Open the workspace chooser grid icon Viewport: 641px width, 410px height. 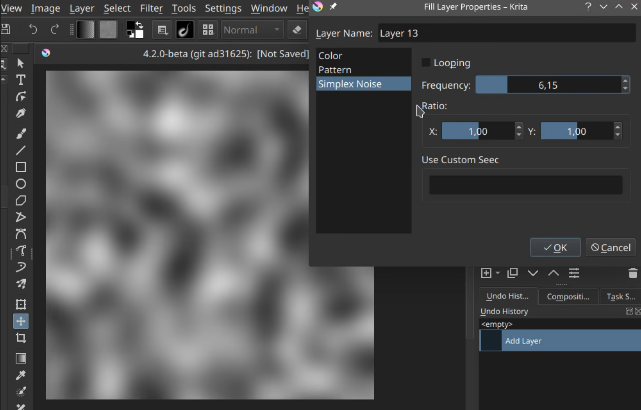pos(208,30)
